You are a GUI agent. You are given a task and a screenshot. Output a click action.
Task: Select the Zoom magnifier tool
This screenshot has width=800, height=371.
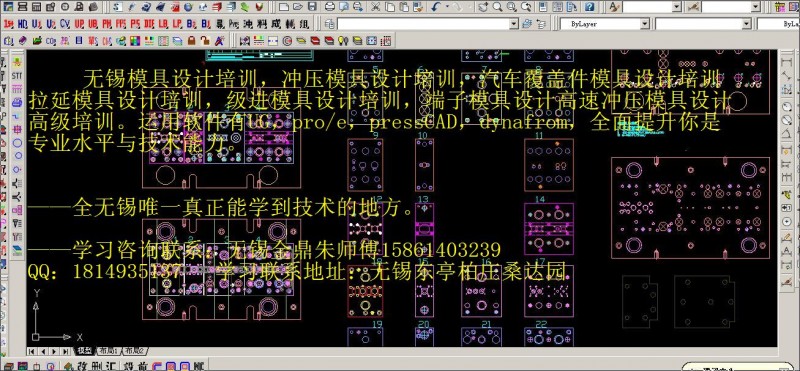(497, 7)
